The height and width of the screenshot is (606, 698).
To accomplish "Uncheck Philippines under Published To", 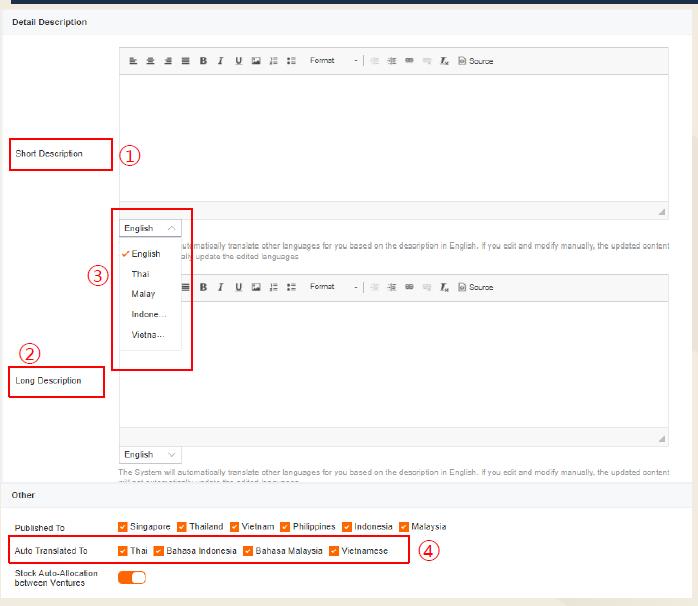I will (285, 527).
